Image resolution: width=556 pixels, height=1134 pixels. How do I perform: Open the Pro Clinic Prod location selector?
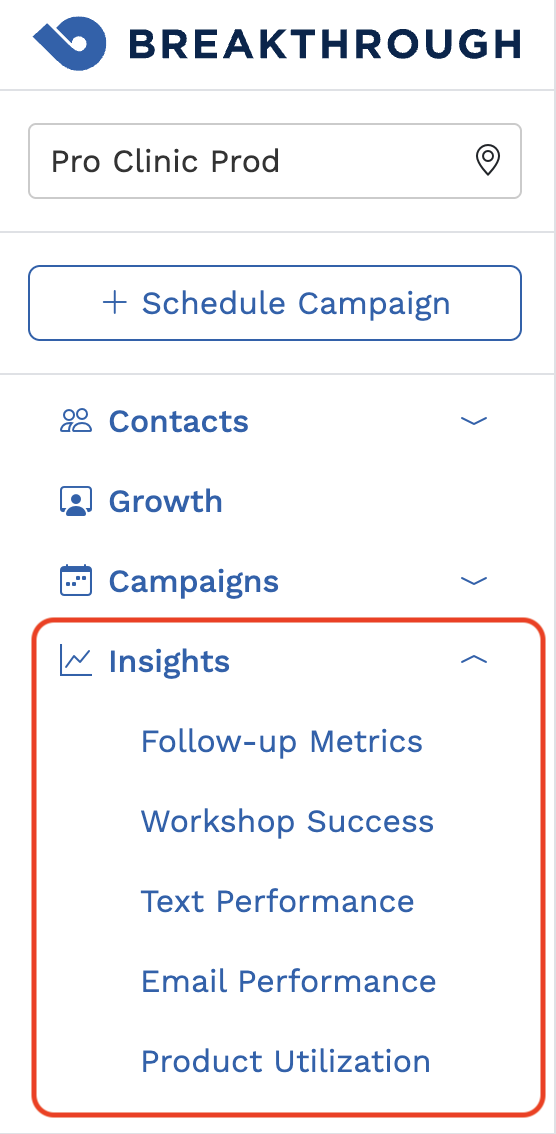coord(275,161)
